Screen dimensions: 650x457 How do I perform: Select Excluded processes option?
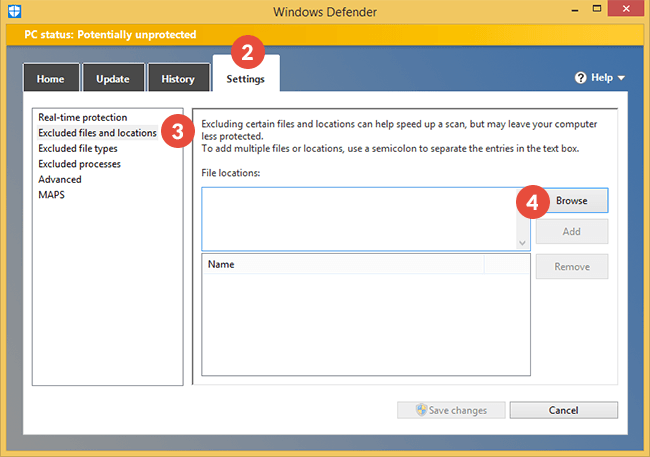coord(80,164)
